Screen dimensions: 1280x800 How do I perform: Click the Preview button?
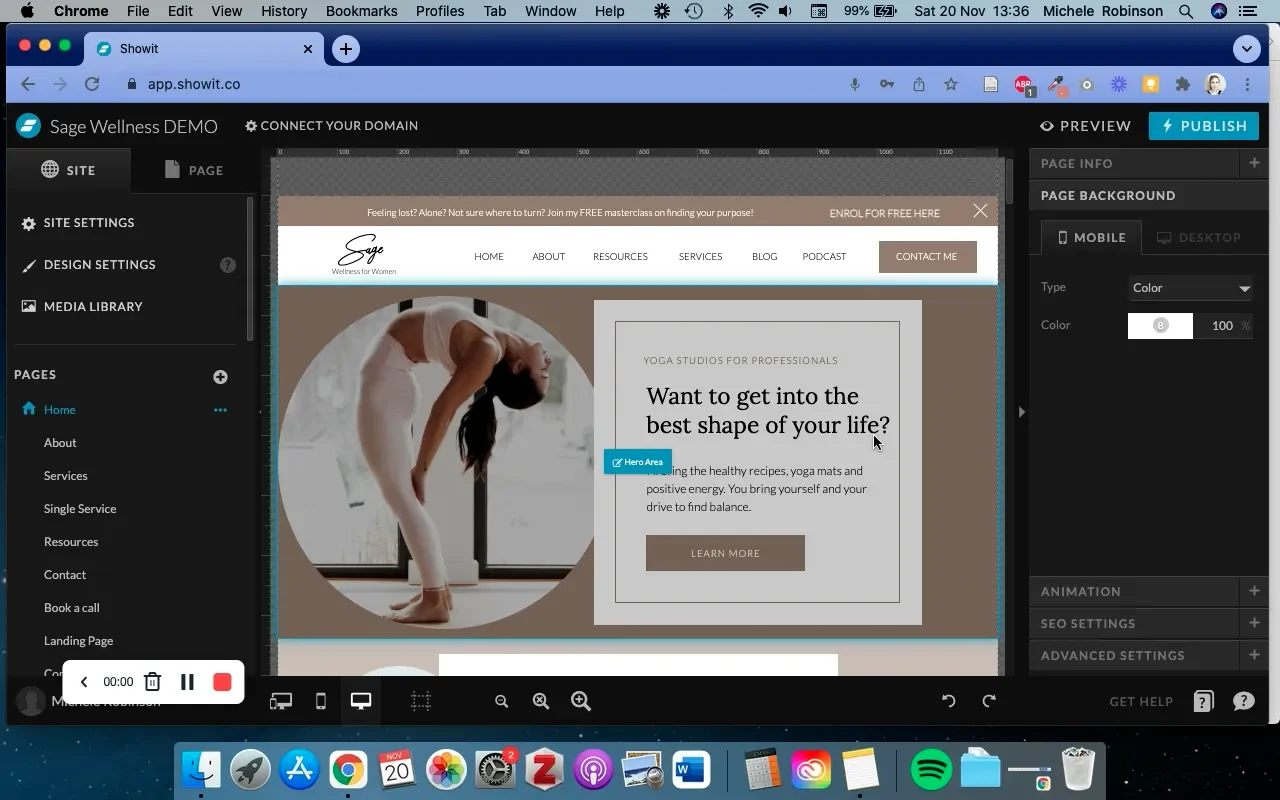coord(1085,126)
